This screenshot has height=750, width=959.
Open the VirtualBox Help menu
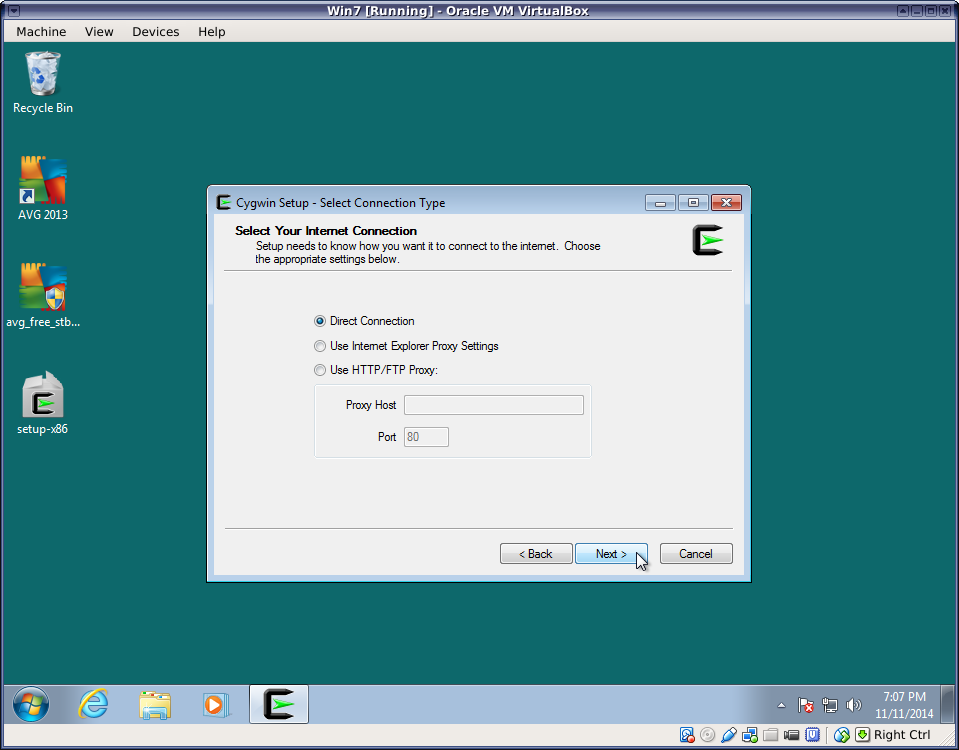tap(212, 32)
